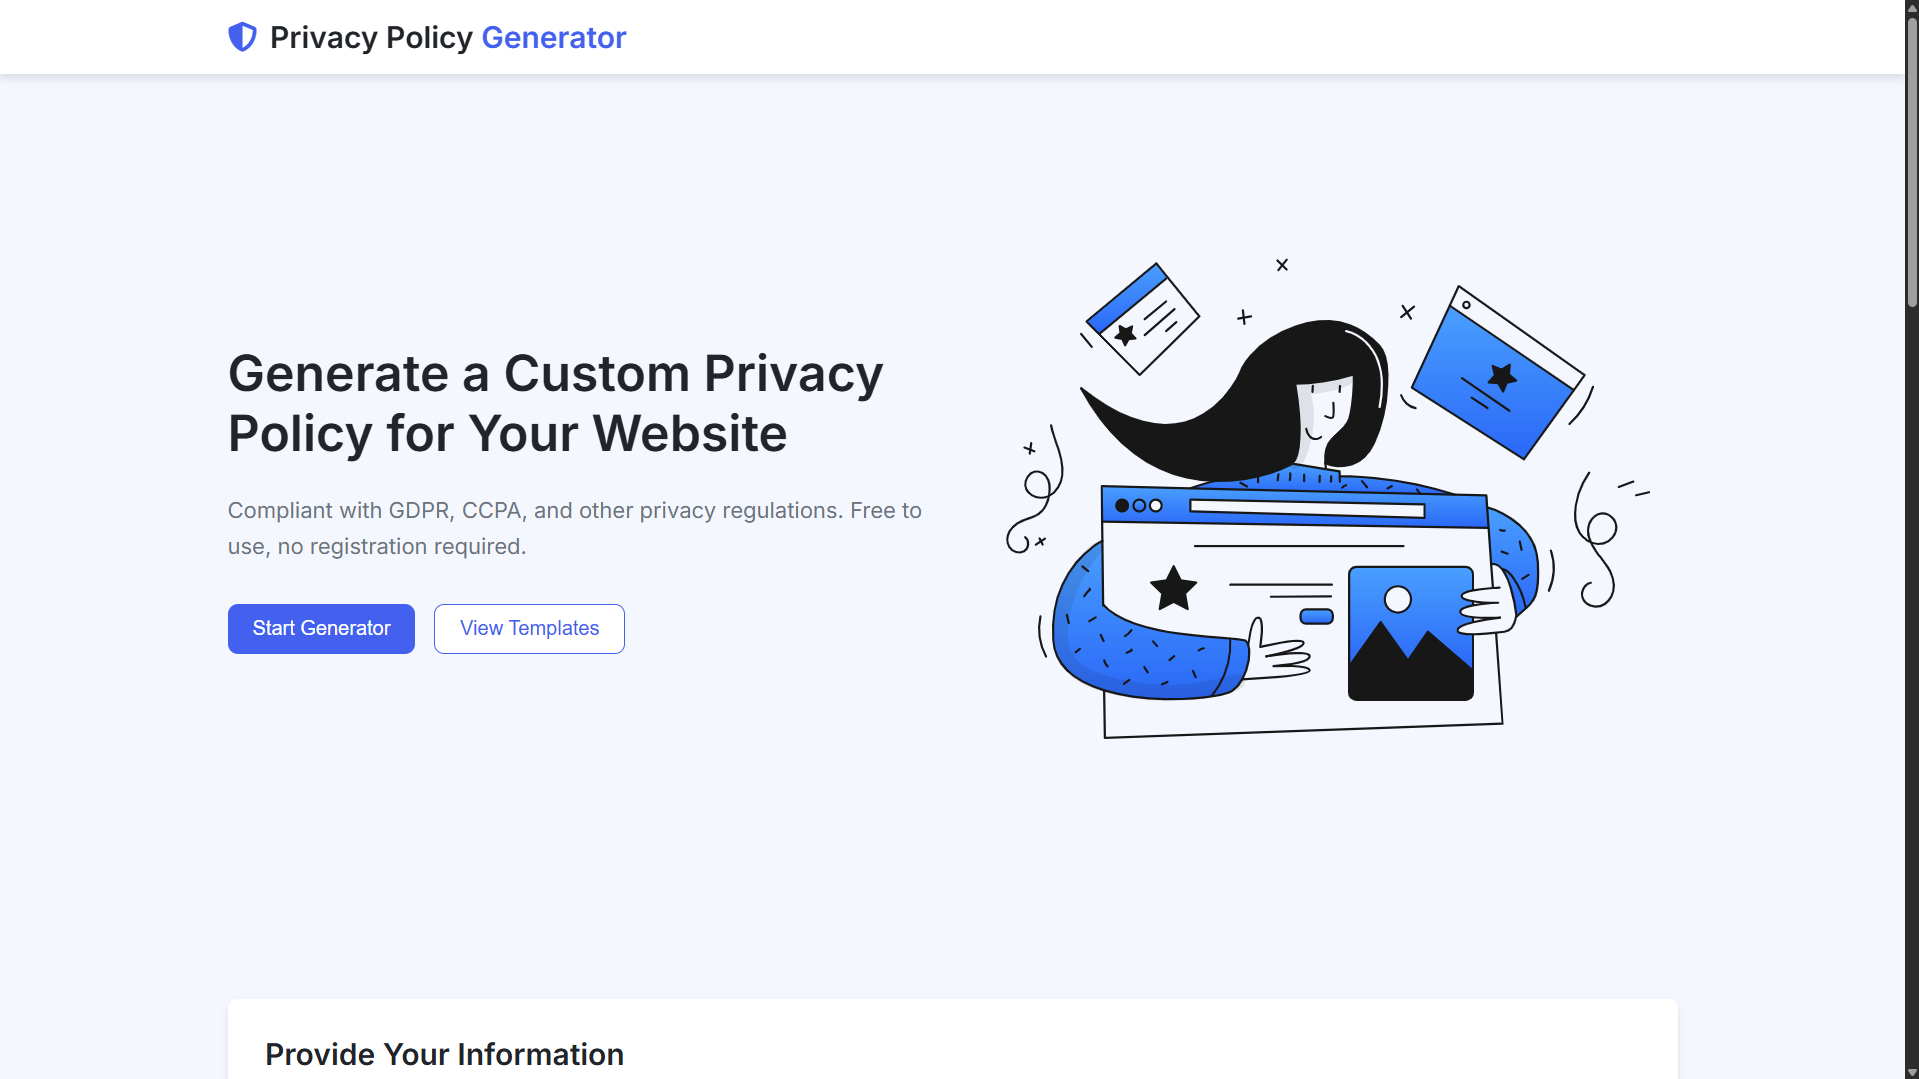Click the small blue pill shape in illustration
The height and width of the screenshot is (1079, 1919).
tap(1316, 616)
